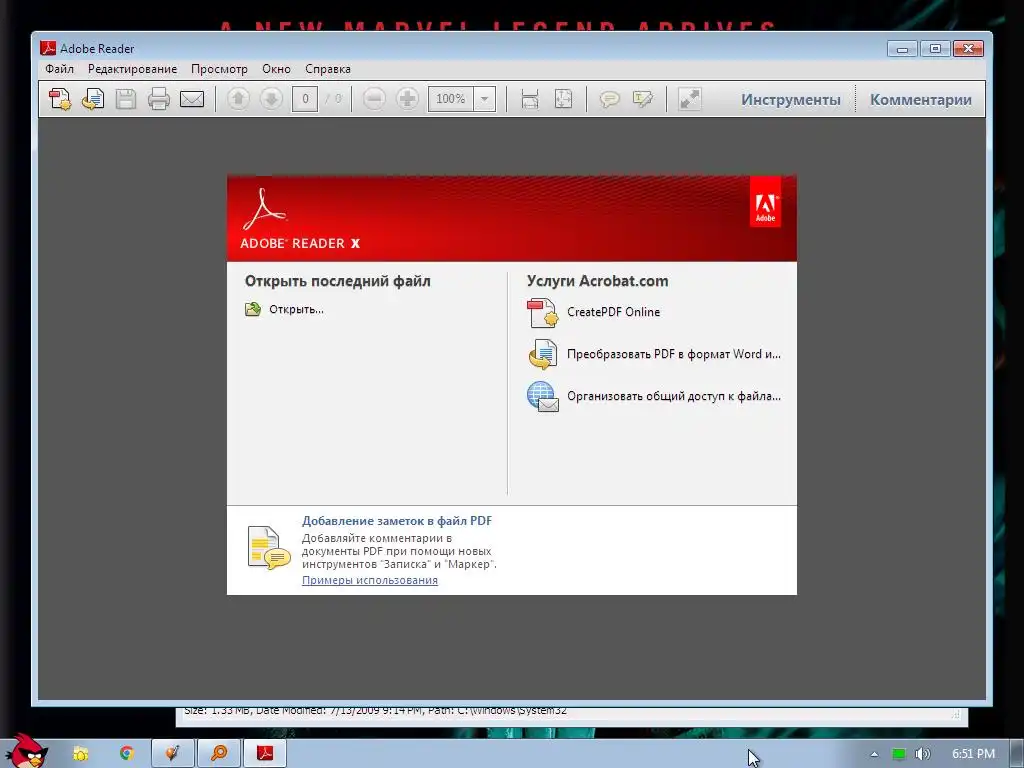Open the Файл menu

tap(59, 69)
